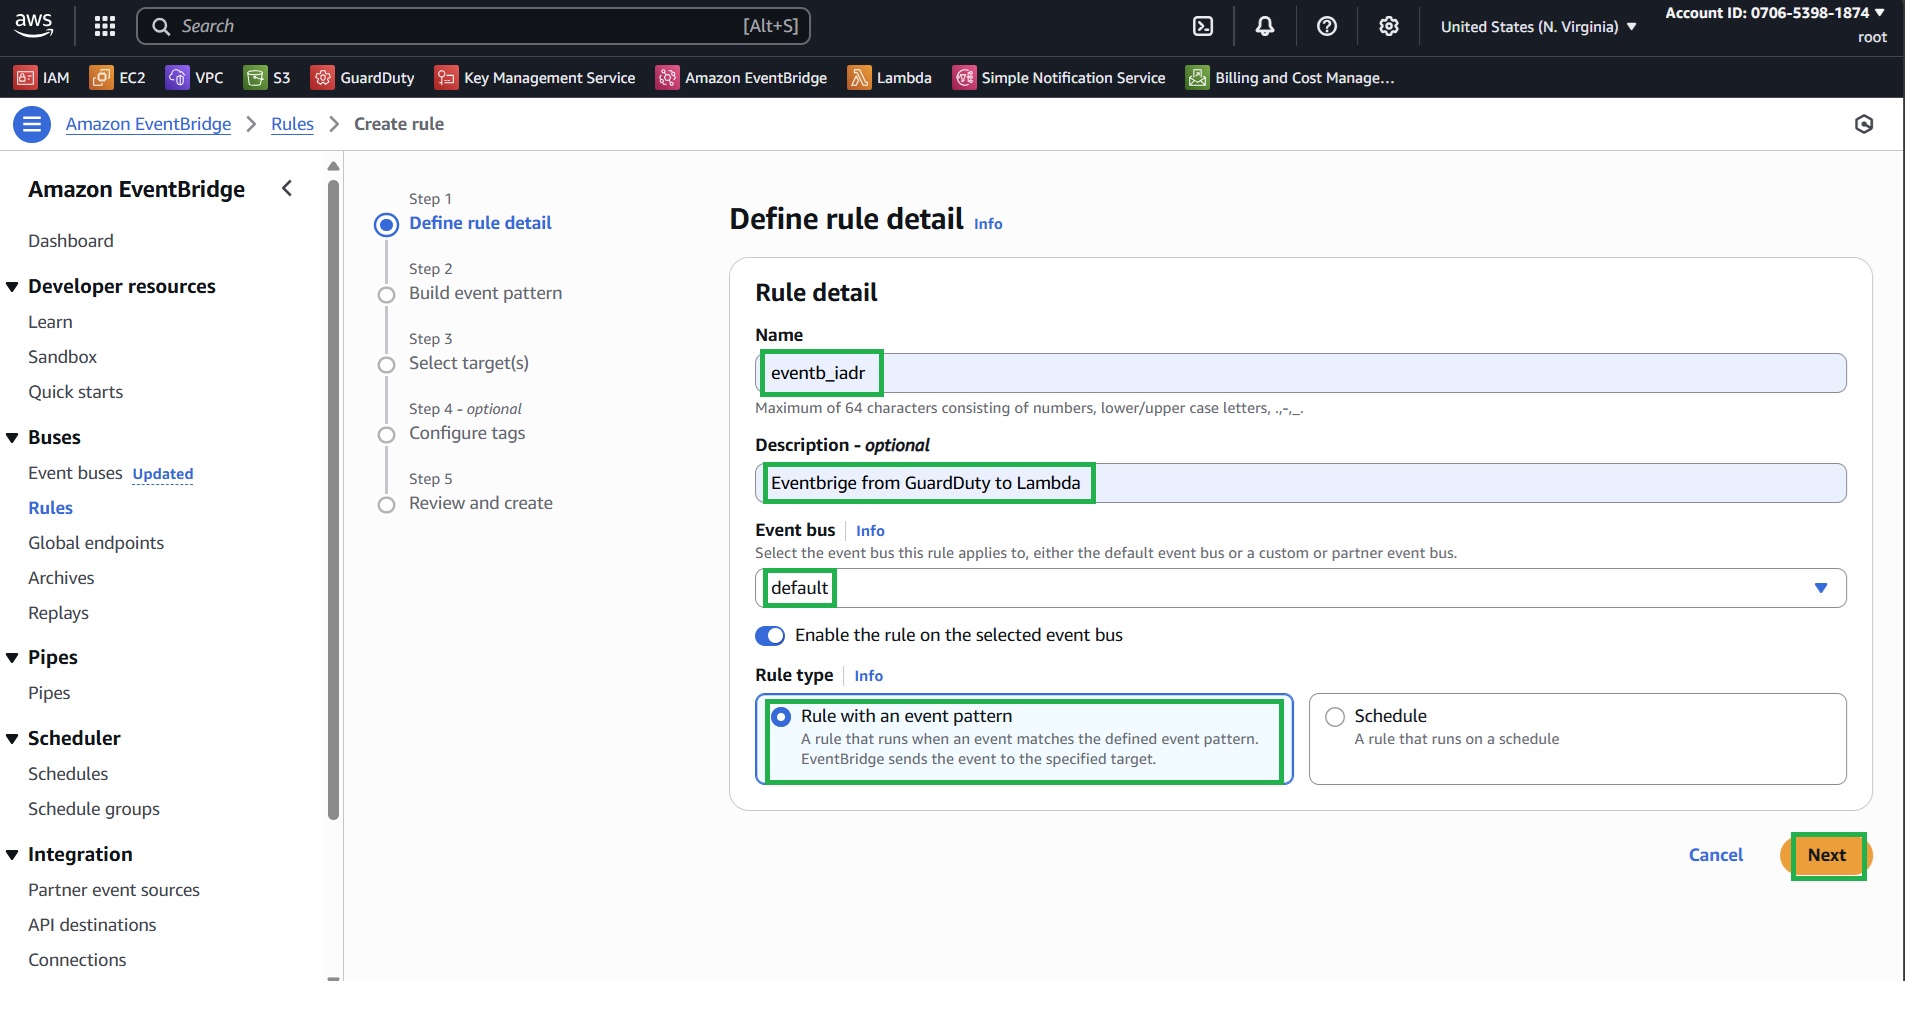Open the hexagon panel icon at top right
This screenshot has height=1020, width=1905.
[1864, 124]
